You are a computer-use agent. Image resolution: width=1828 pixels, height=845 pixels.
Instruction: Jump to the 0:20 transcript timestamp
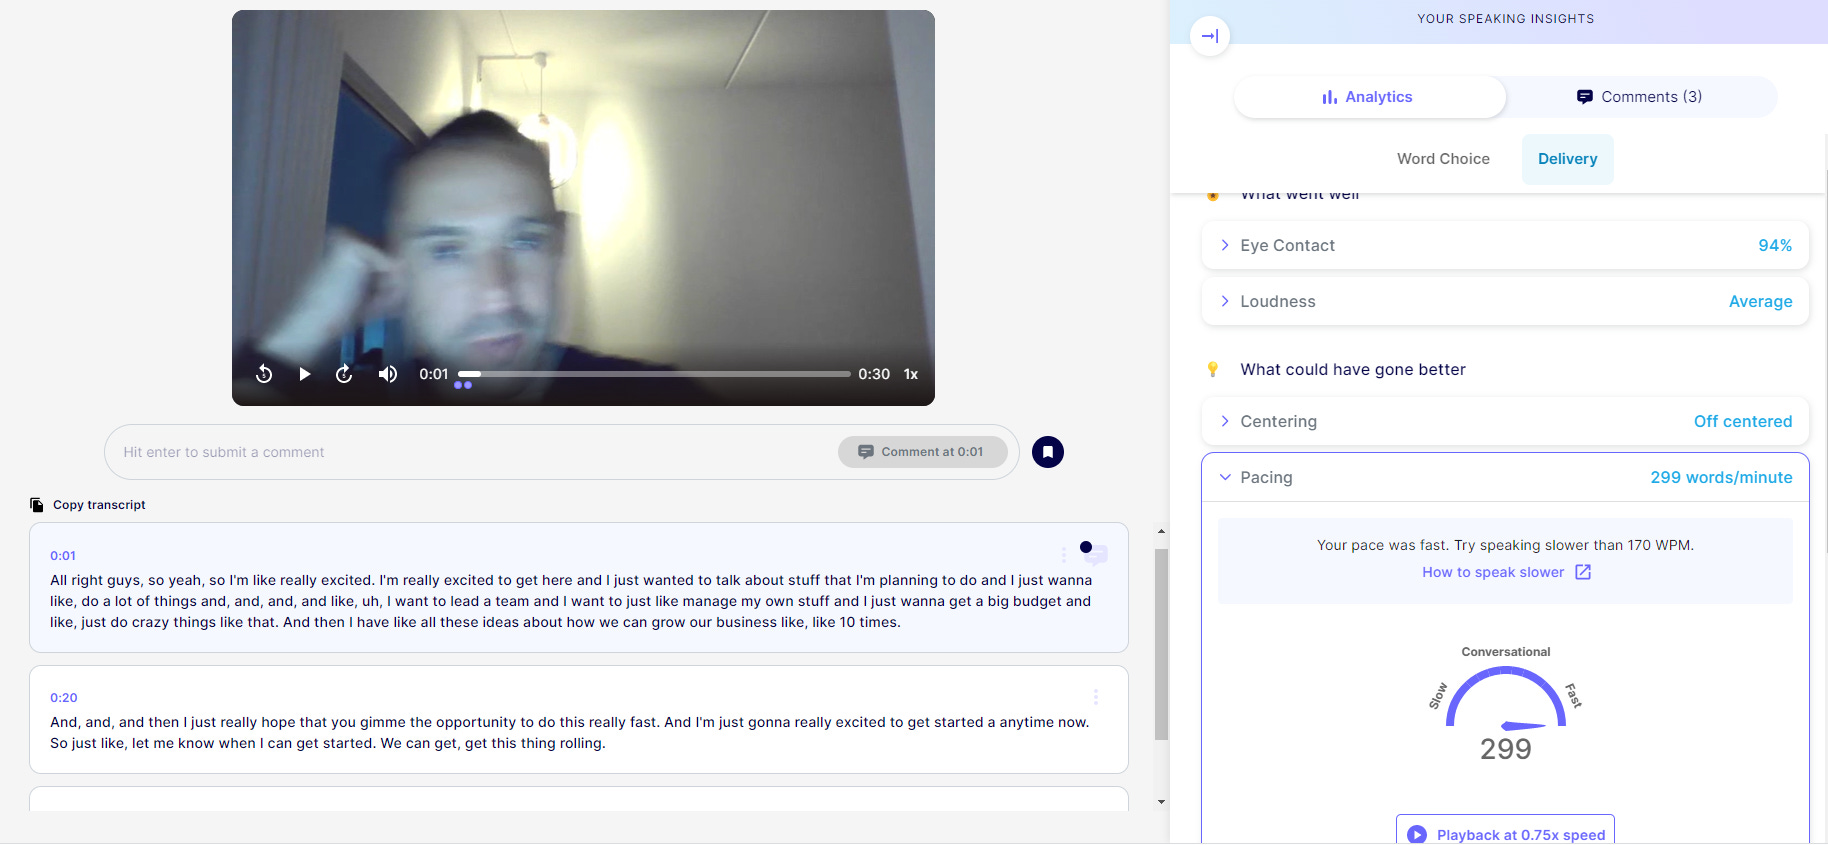click(64, 698)
